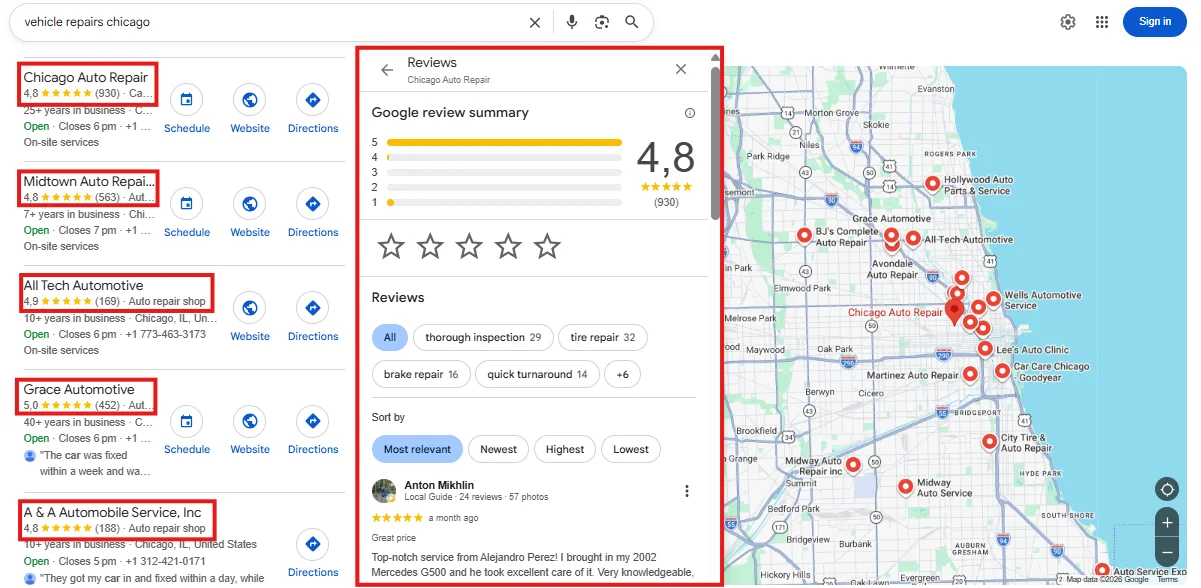The width and height of the screenshot is (1201, 588).
Task: Select the "Newest" sort option
Action: click(498, 449)
